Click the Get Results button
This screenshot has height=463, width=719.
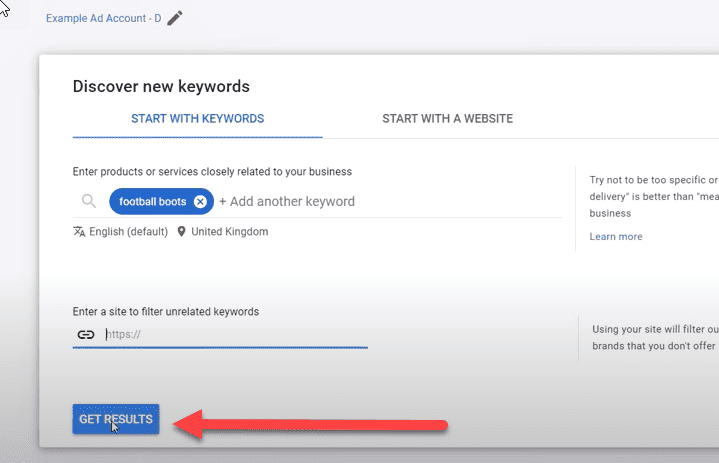116,419
